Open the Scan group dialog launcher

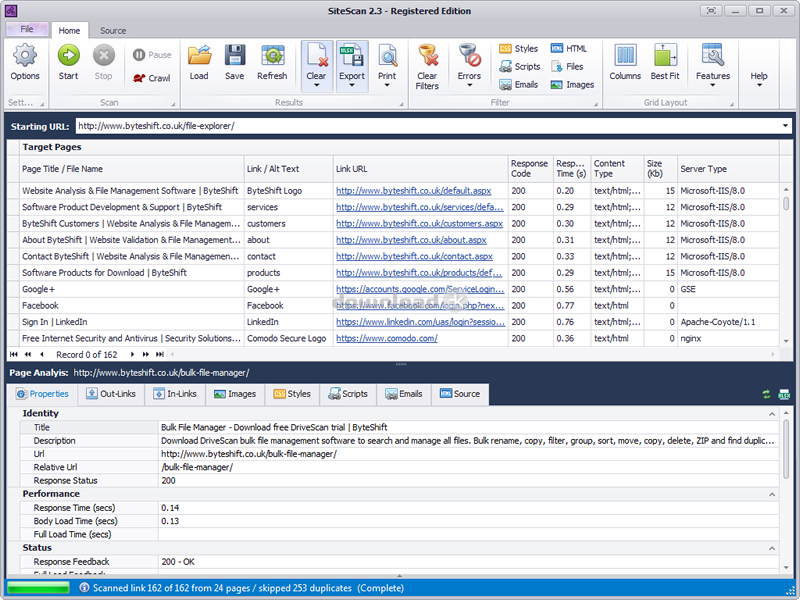pyautogui.click(x=173, y=104)
